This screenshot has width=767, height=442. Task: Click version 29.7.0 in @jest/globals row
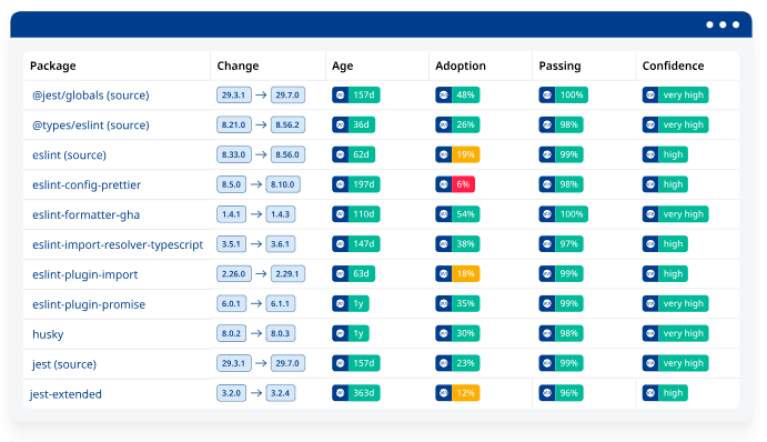coord(288,95)
